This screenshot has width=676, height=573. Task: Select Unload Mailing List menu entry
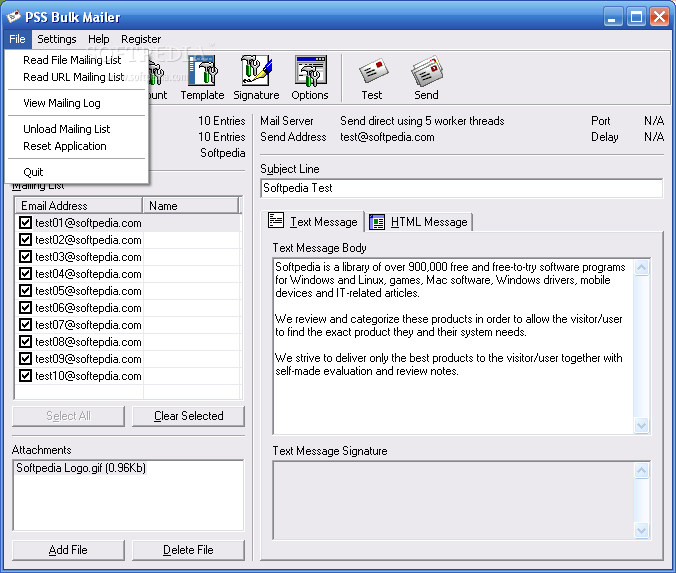(x=77, y=129)
